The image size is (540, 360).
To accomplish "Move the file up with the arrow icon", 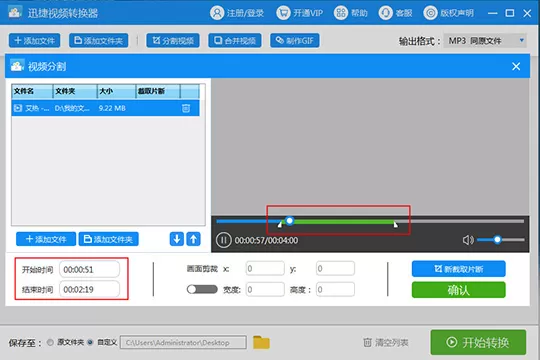I will click(x=194, y=239).
